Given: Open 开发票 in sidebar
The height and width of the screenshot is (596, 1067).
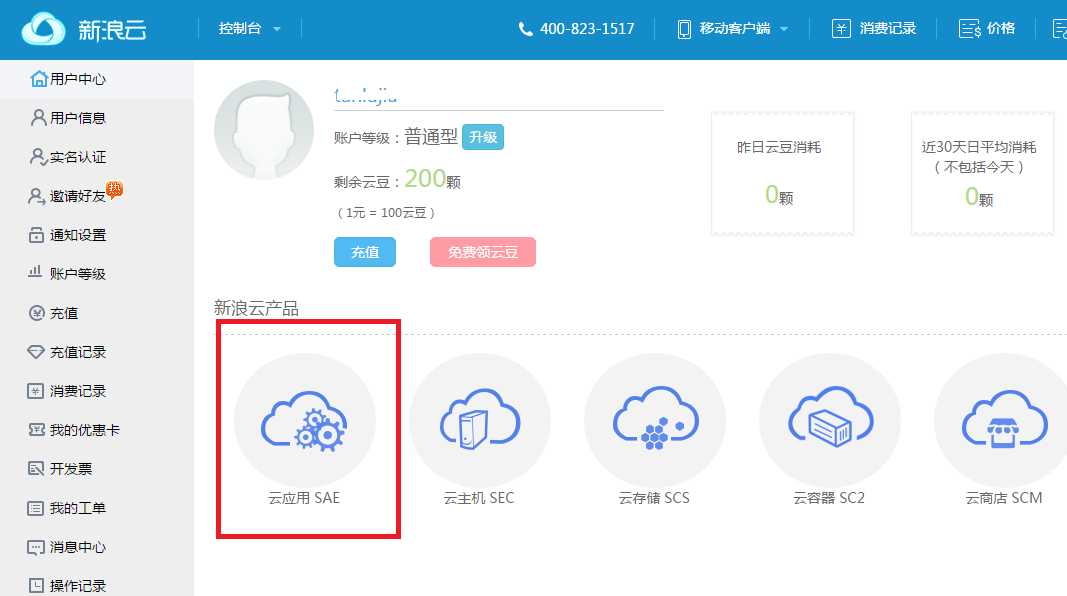Looking at the screenshot, I should (x=71, y=469).
